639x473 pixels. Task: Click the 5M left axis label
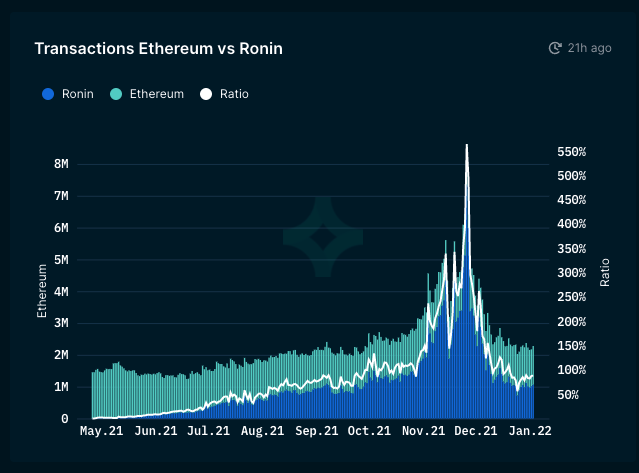point(61,260)
